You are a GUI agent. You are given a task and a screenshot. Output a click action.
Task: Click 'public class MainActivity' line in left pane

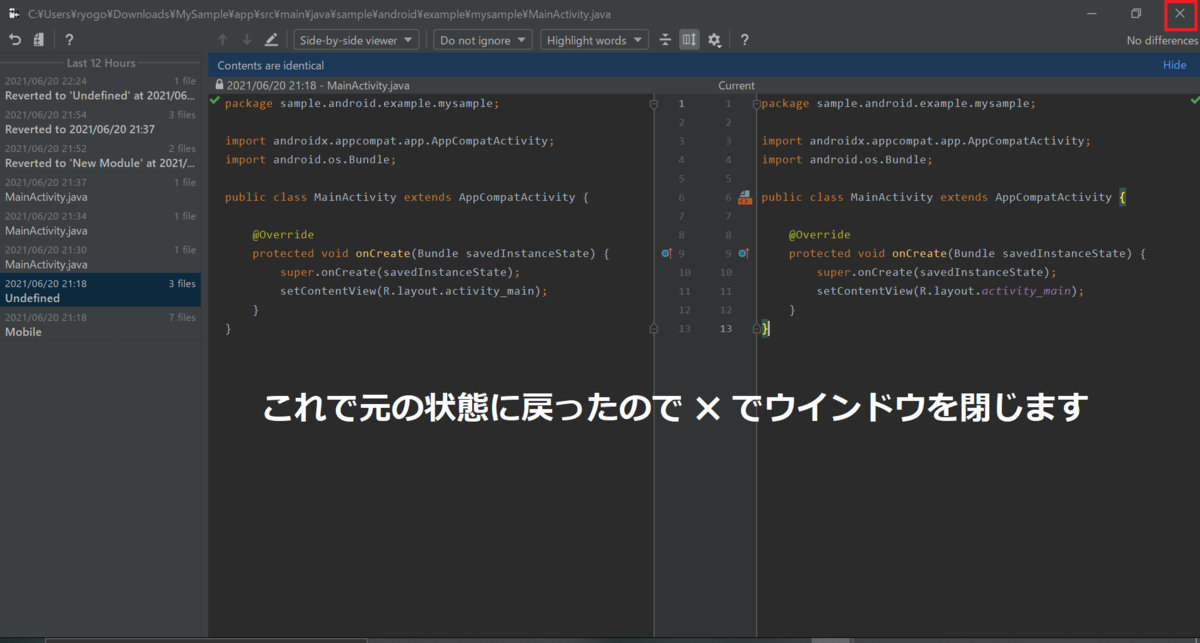coord(407,198)
